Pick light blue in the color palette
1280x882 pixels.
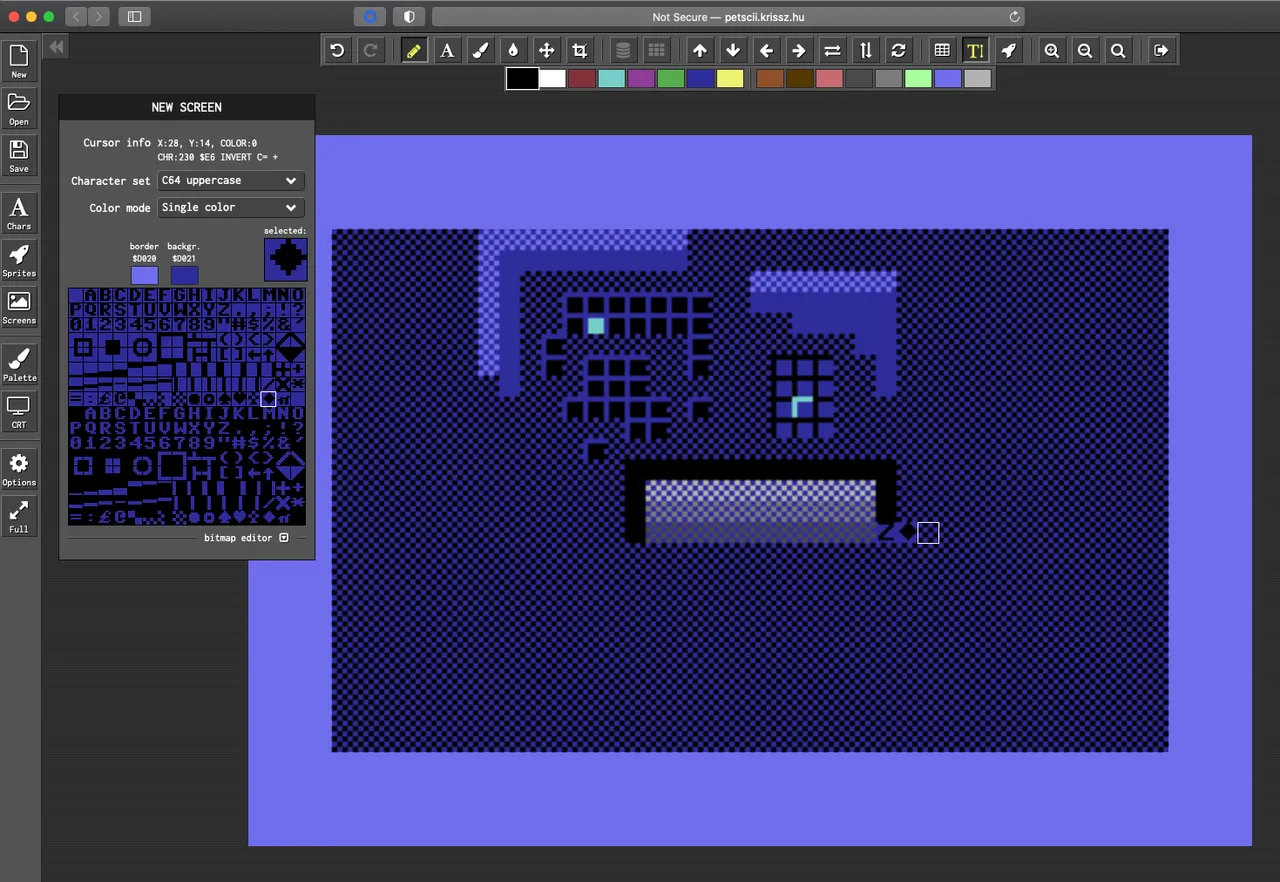point(948,79)
